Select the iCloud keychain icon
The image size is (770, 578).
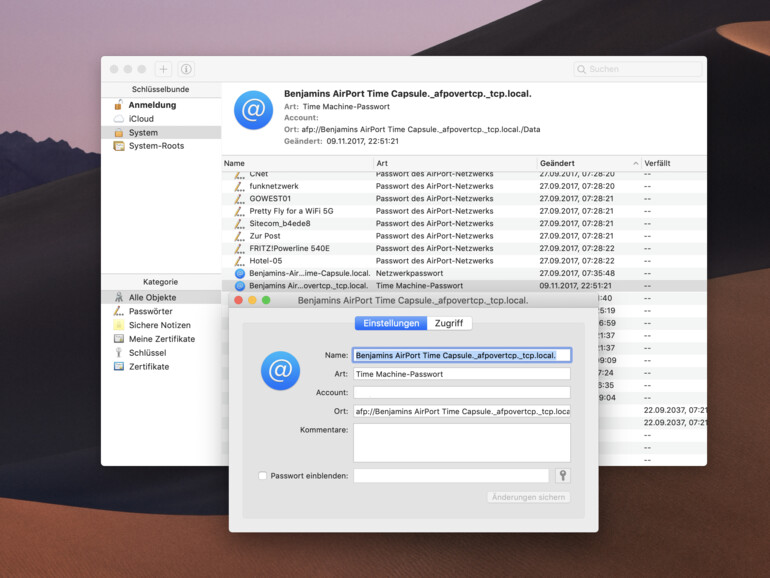pos(119,119)
